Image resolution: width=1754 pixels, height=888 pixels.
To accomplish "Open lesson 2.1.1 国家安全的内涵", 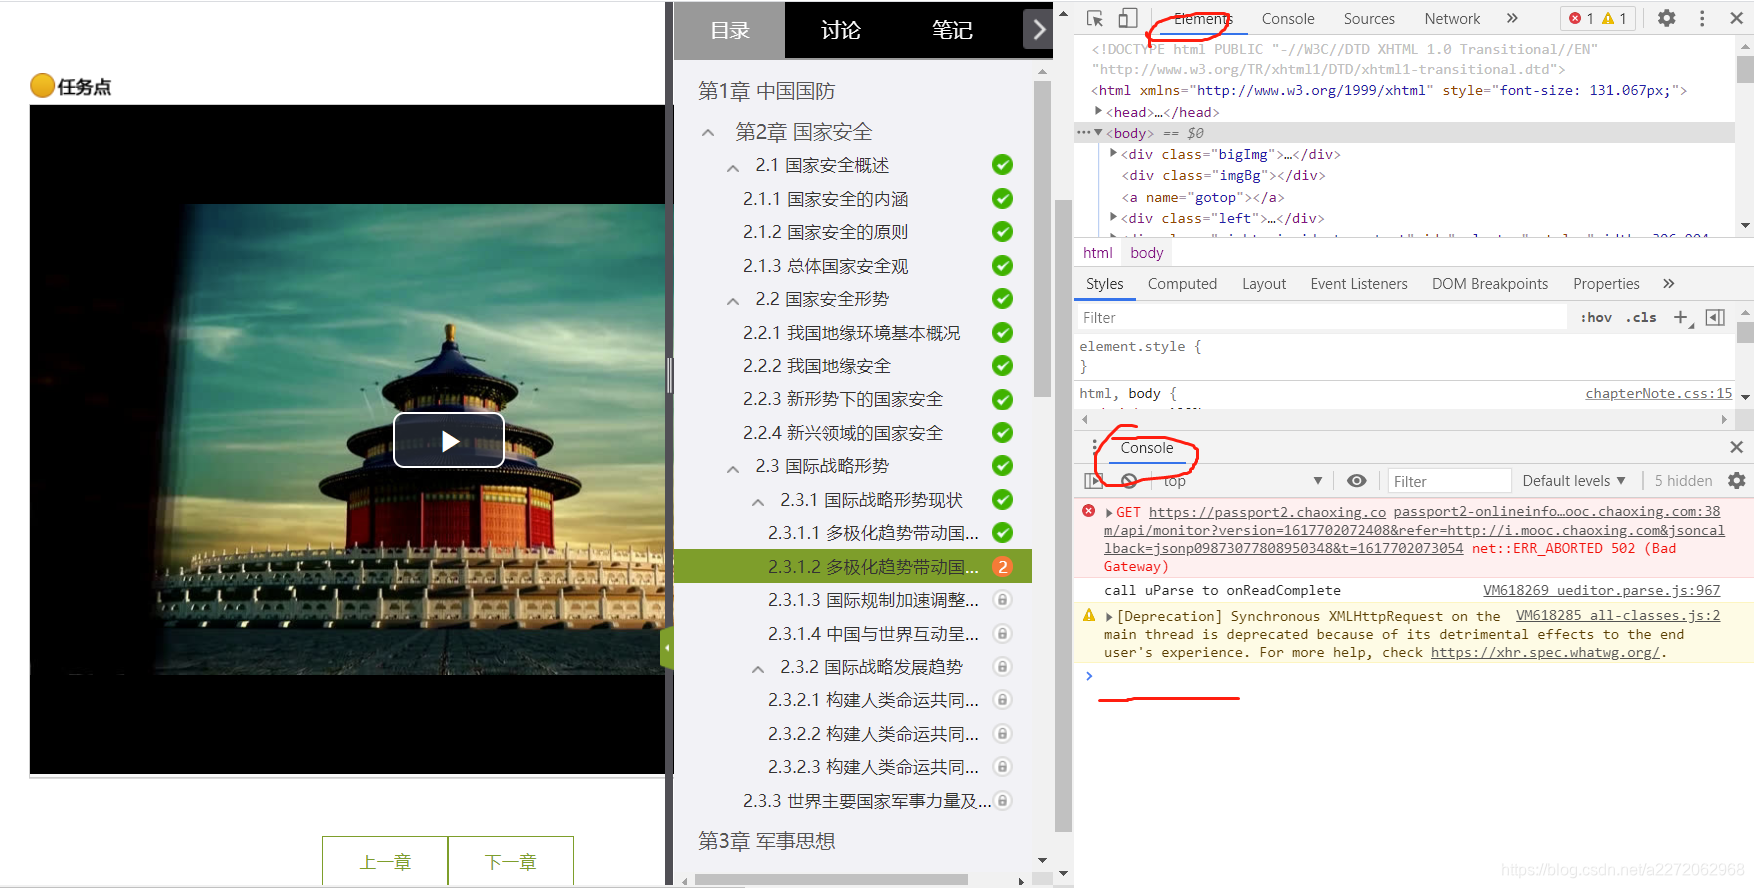I will click(825, 199).
